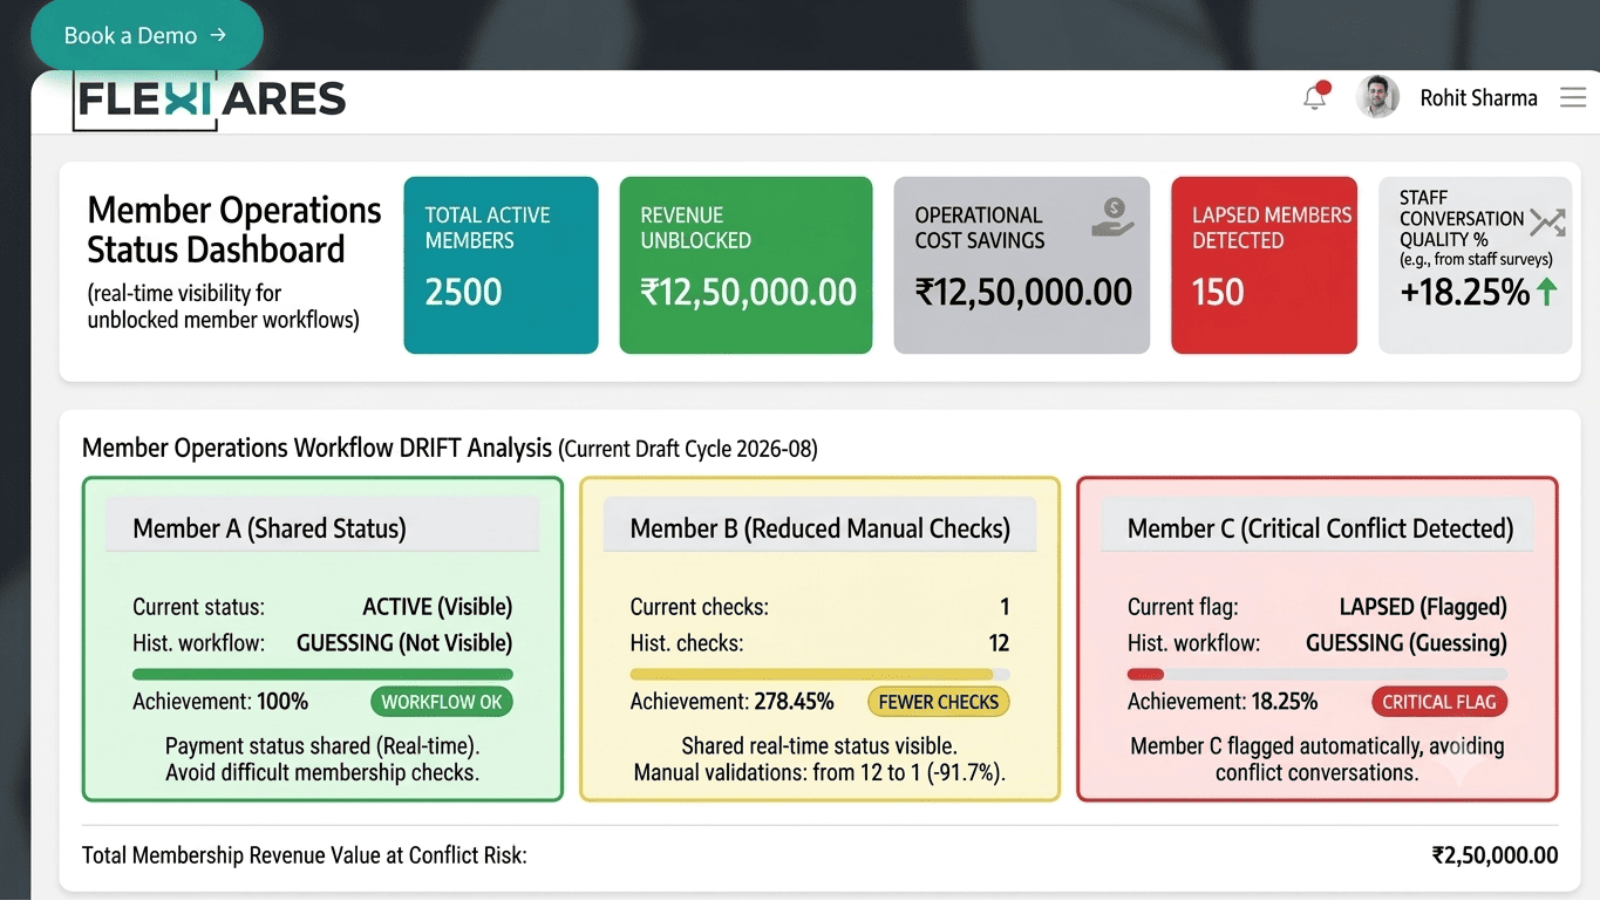Click Rohit Sharma's profile avatar
Viewport: 1600px width, 900px height.
1377,97
